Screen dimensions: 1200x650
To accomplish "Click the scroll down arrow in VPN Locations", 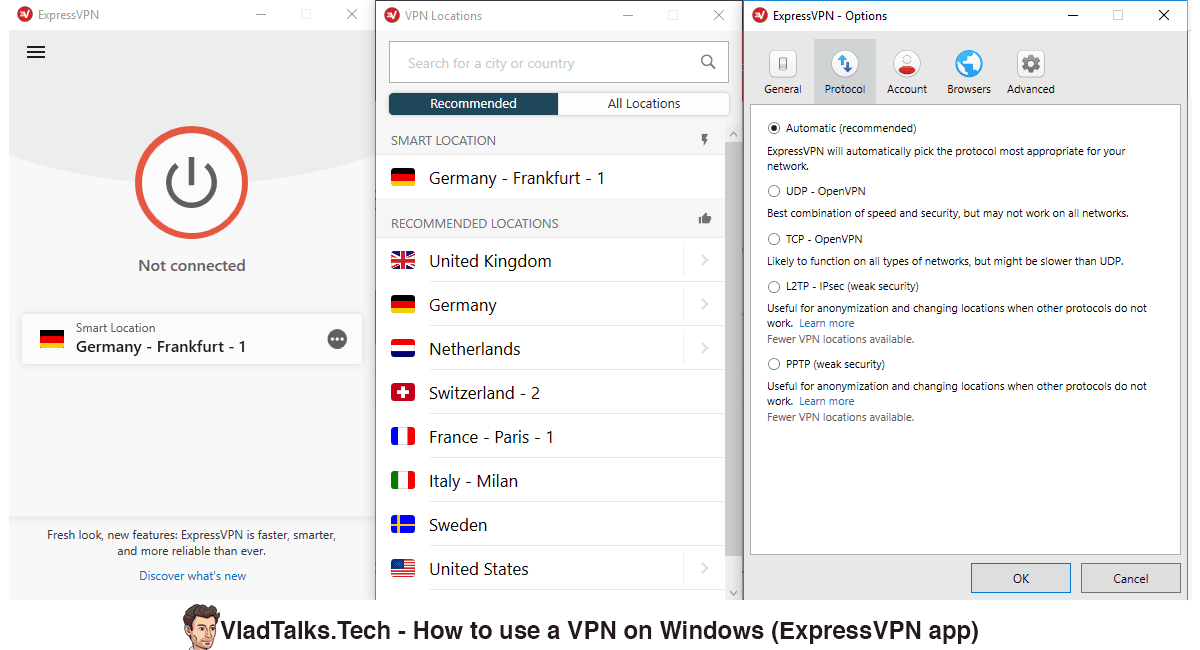I will pyautogui.click(x=733, y=593).
